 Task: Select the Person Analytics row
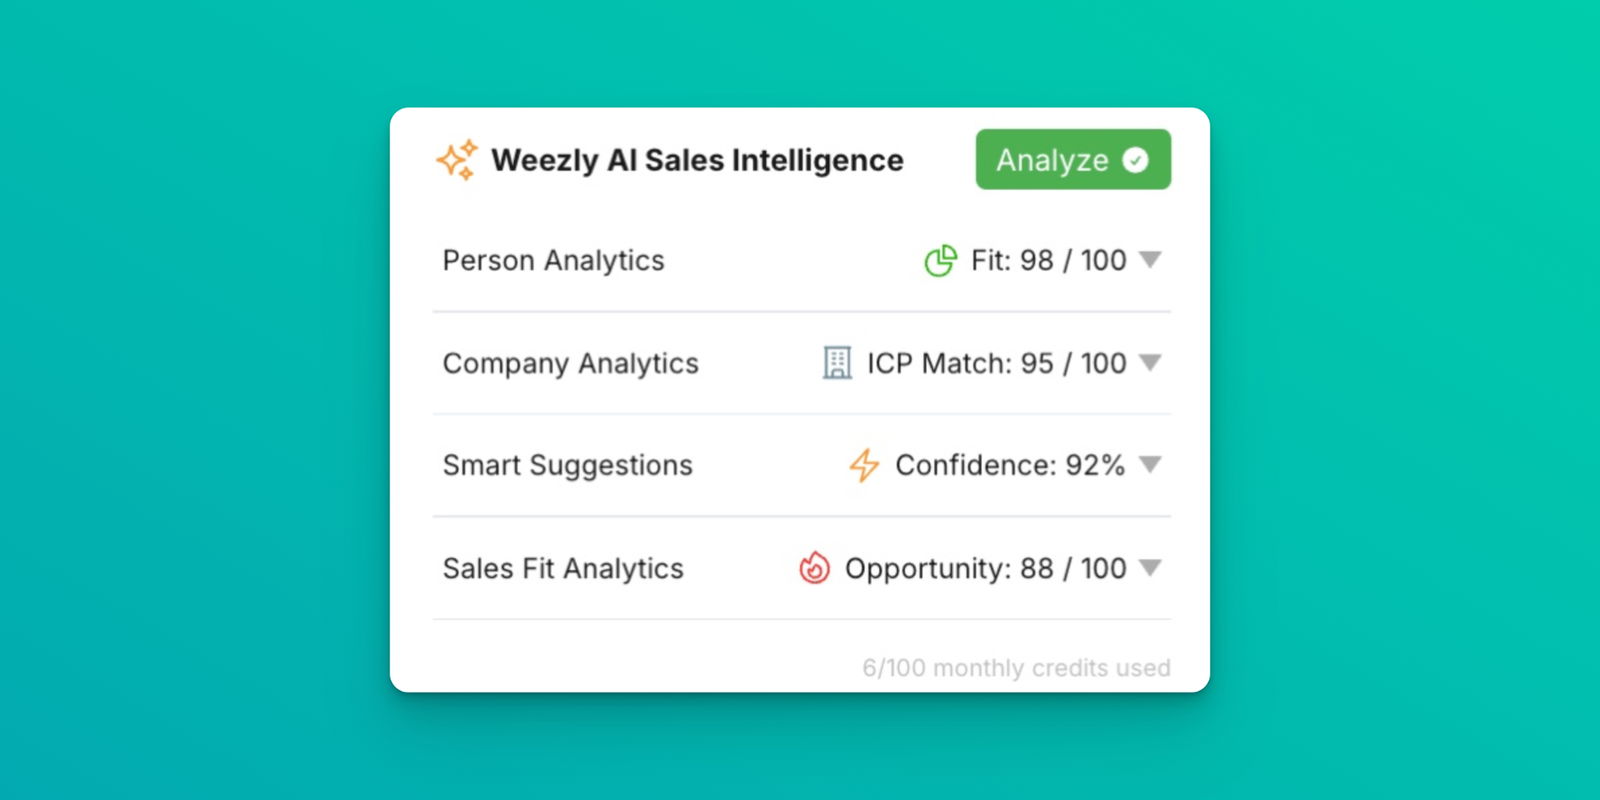tap(554, 260)
